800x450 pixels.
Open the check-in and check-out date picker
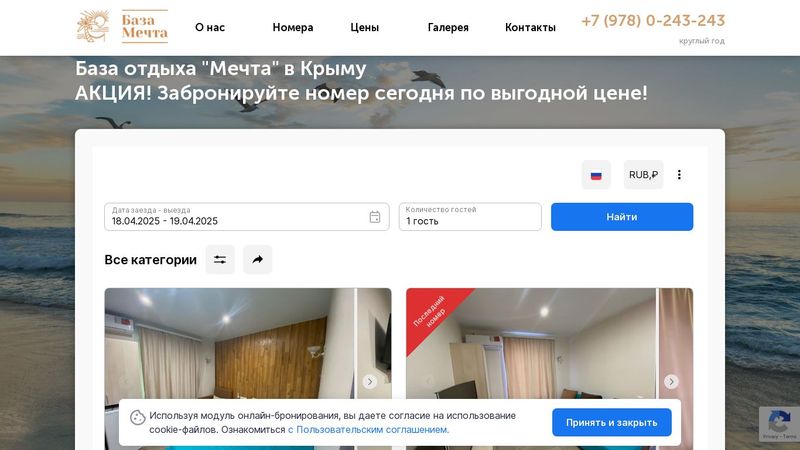(x=247, y=217)
